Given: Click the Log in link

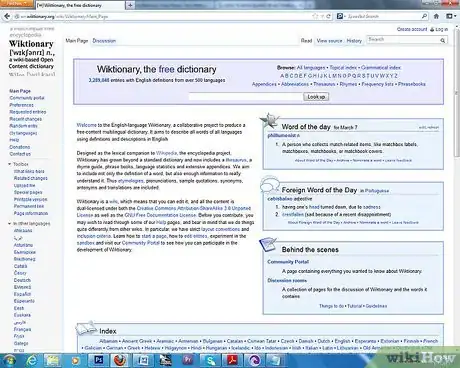Looking at the screenshot, I should [x=442, y=29].
